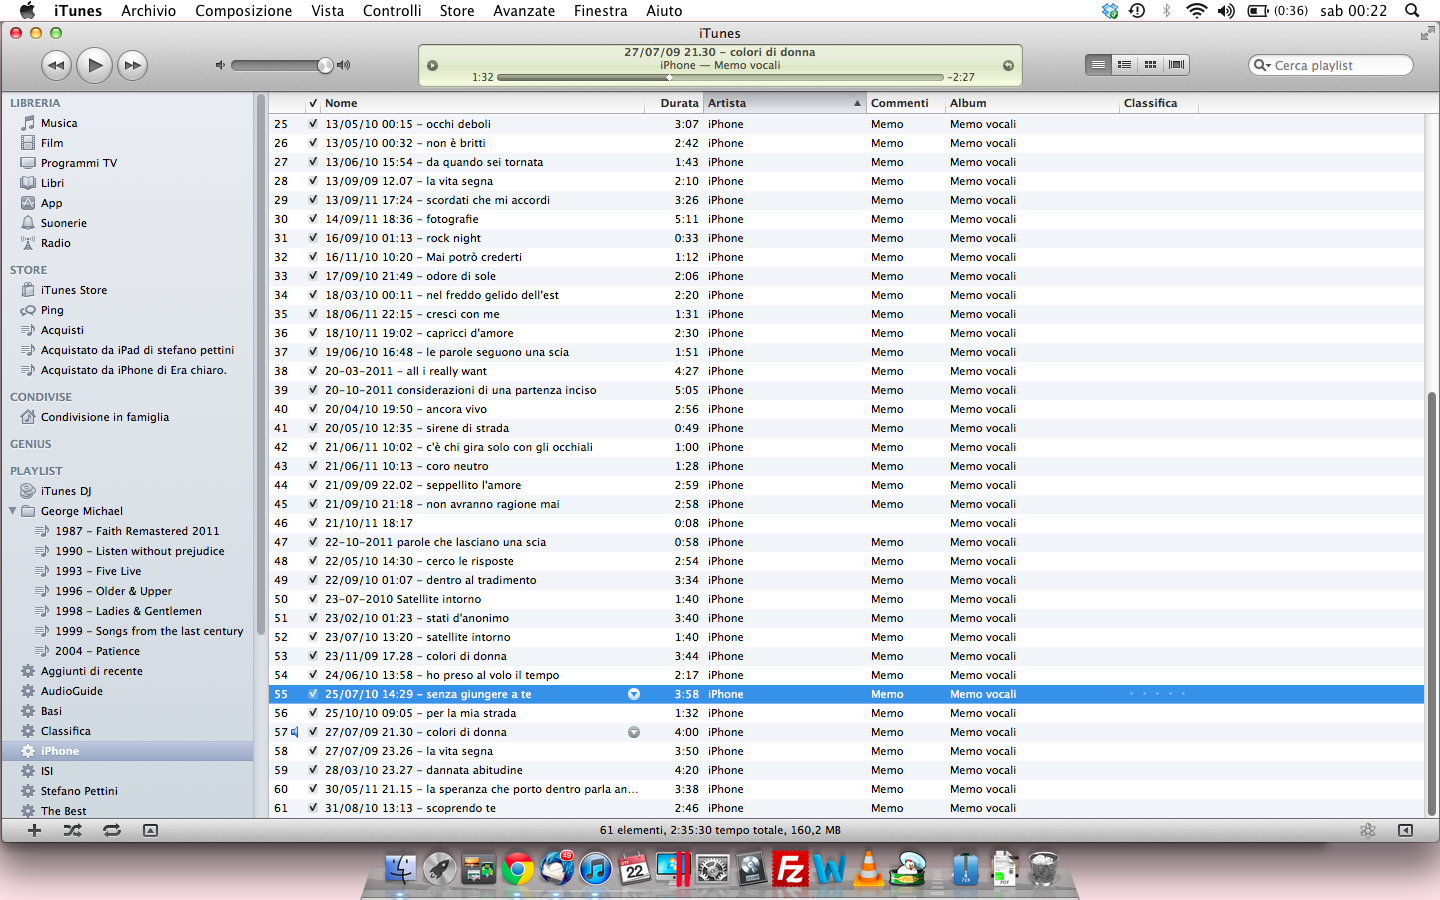Sort by Commenti column header
The image size is (1440, 900).
[906, 103]
